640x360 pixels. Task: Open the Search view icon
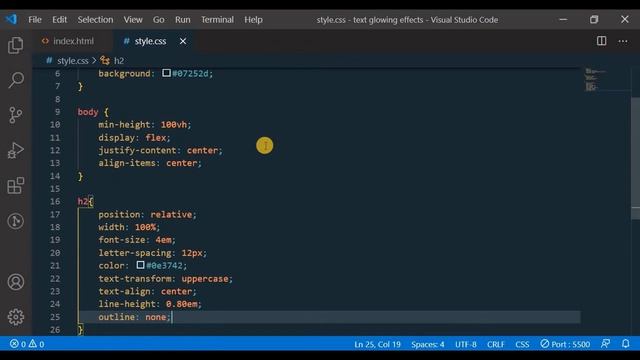click(16, 80)
